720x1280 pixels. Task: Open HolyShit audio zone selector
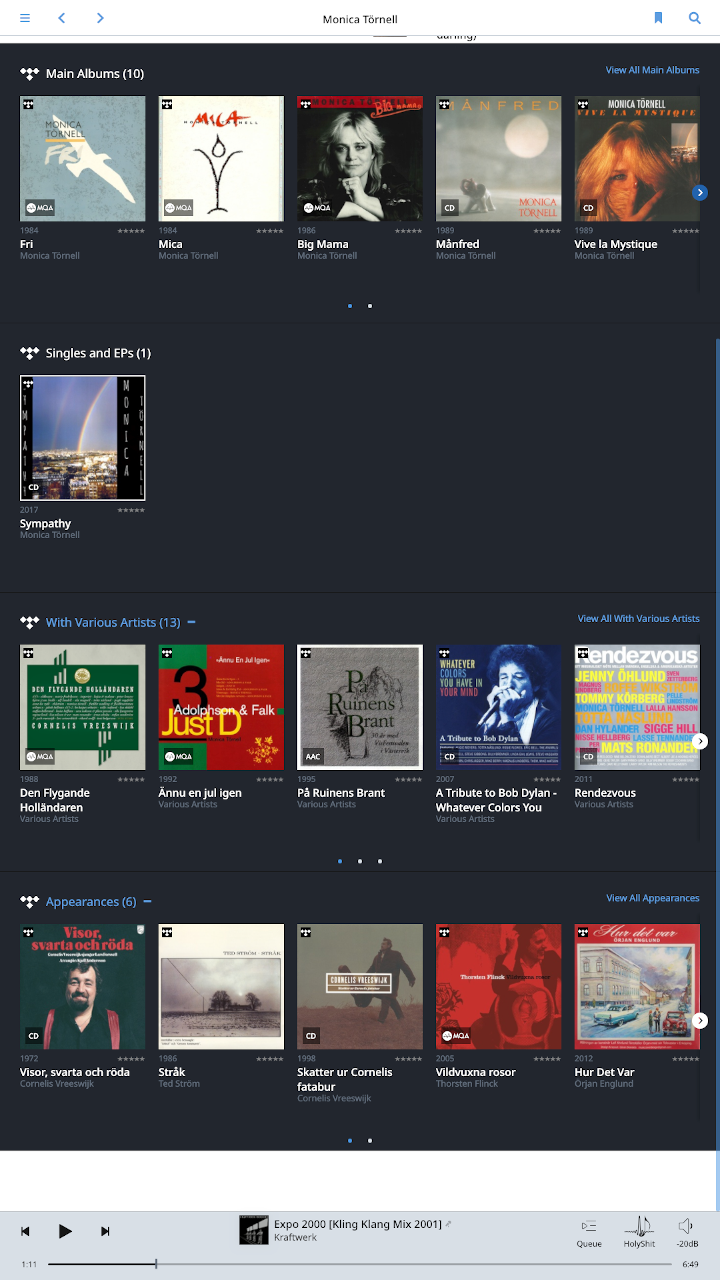(x=639, y=1231)
